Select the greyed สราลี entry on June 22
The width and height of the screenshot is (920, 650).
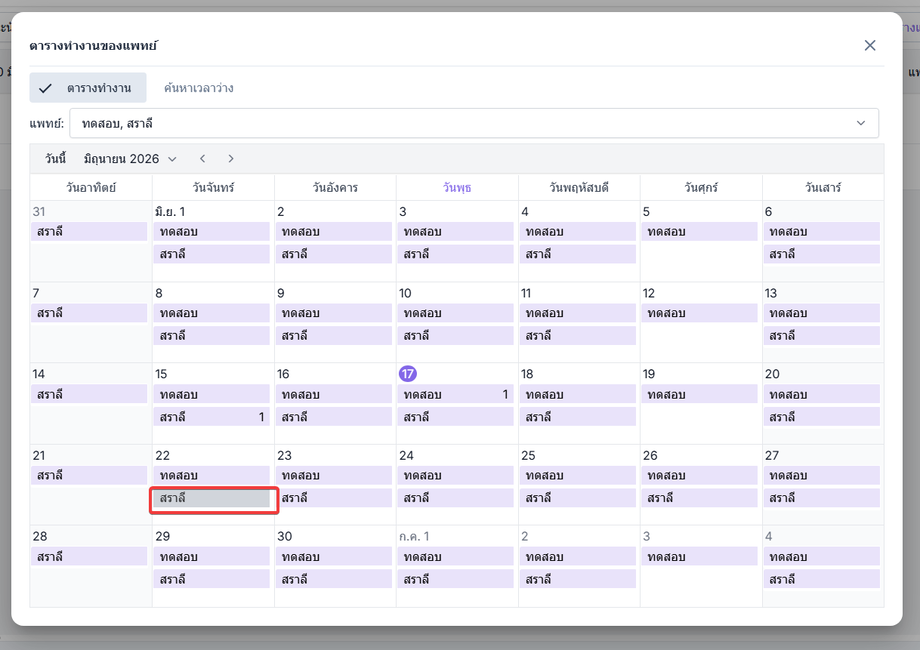tap(211, 497)
